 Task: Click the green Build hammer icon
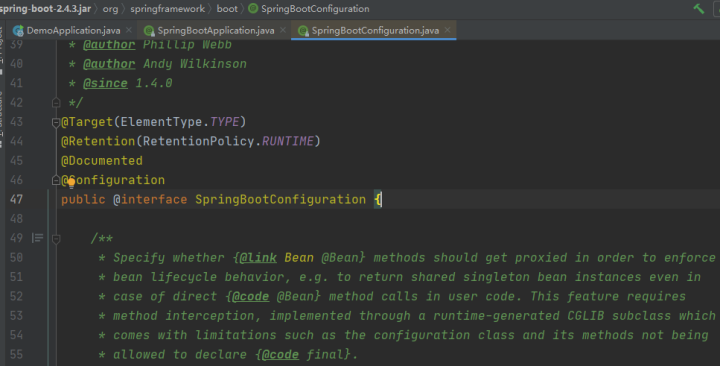coord(698,9)
